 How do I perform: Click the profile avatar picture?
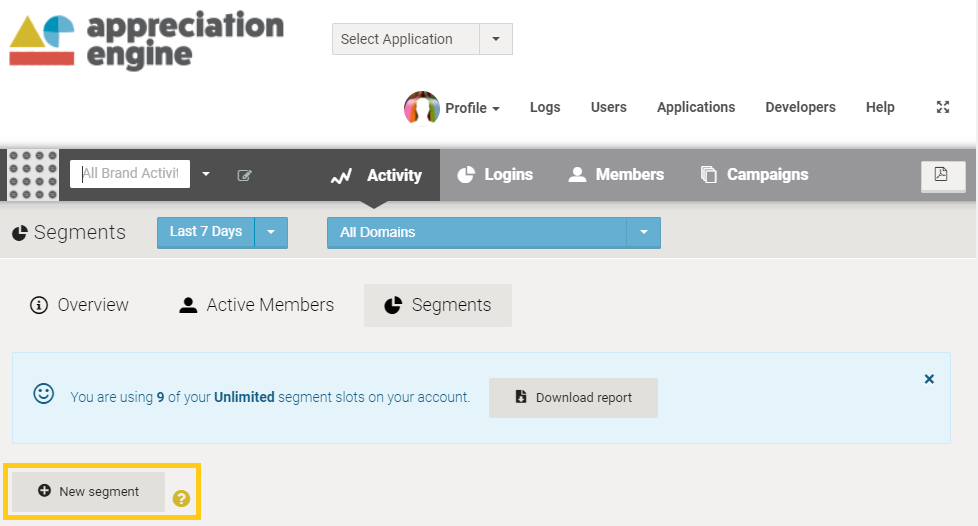point(422,108)
